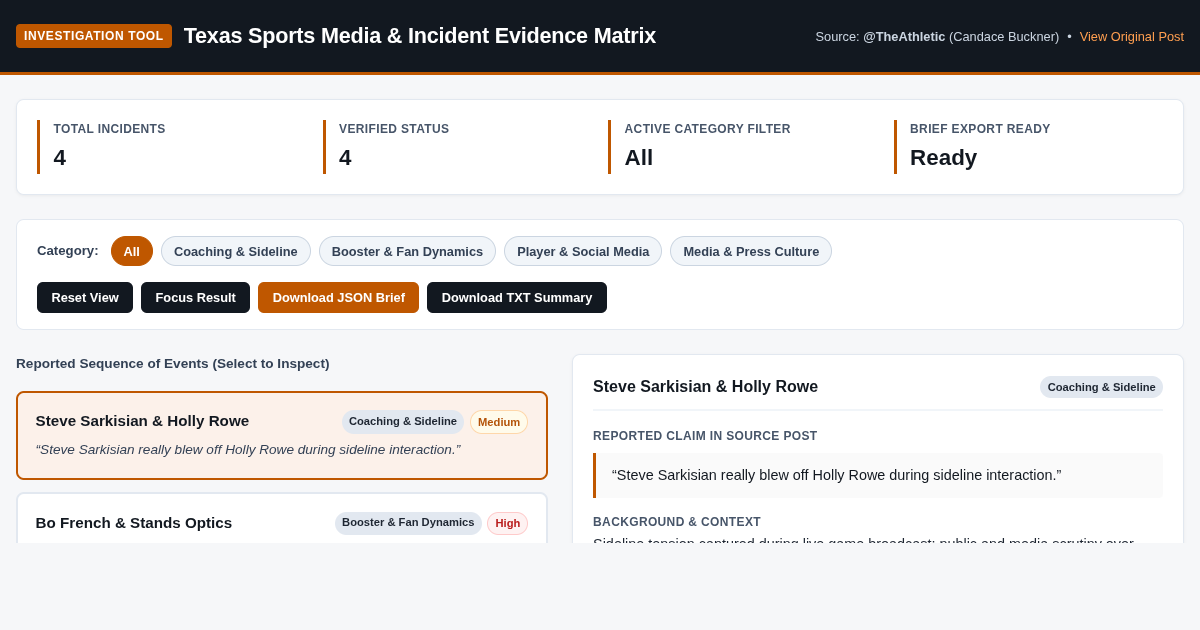Click the detail panel title Steve Sarkisian & Holly Rowe
The image size is (1200, 630).
pos(705,387)
